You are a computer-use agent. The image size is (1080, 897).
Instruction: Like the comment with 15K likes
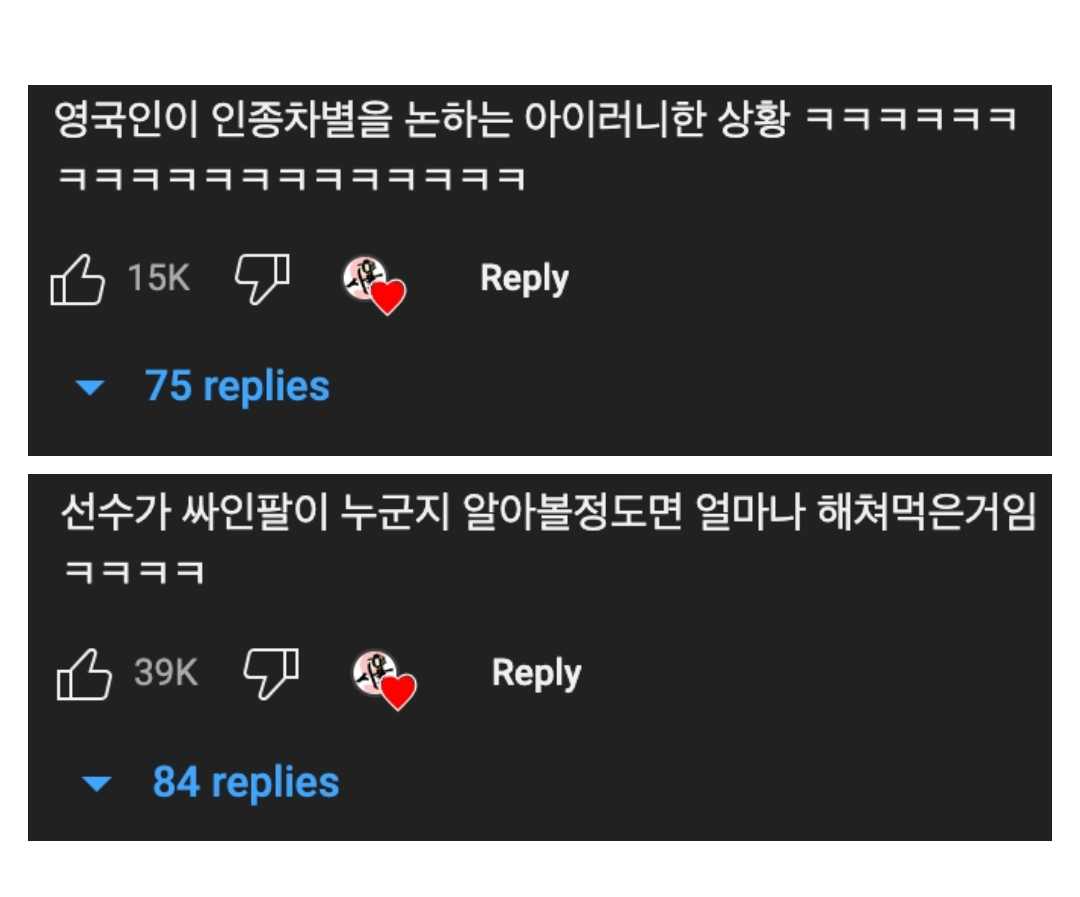click(77, 279)
